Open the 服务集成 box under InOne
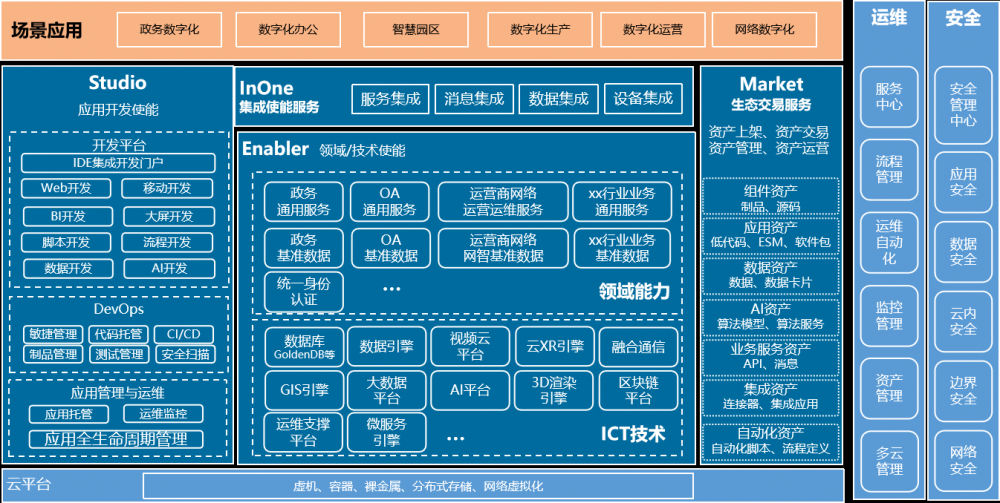The image size is (1000, 503). [x=390, y=99]
